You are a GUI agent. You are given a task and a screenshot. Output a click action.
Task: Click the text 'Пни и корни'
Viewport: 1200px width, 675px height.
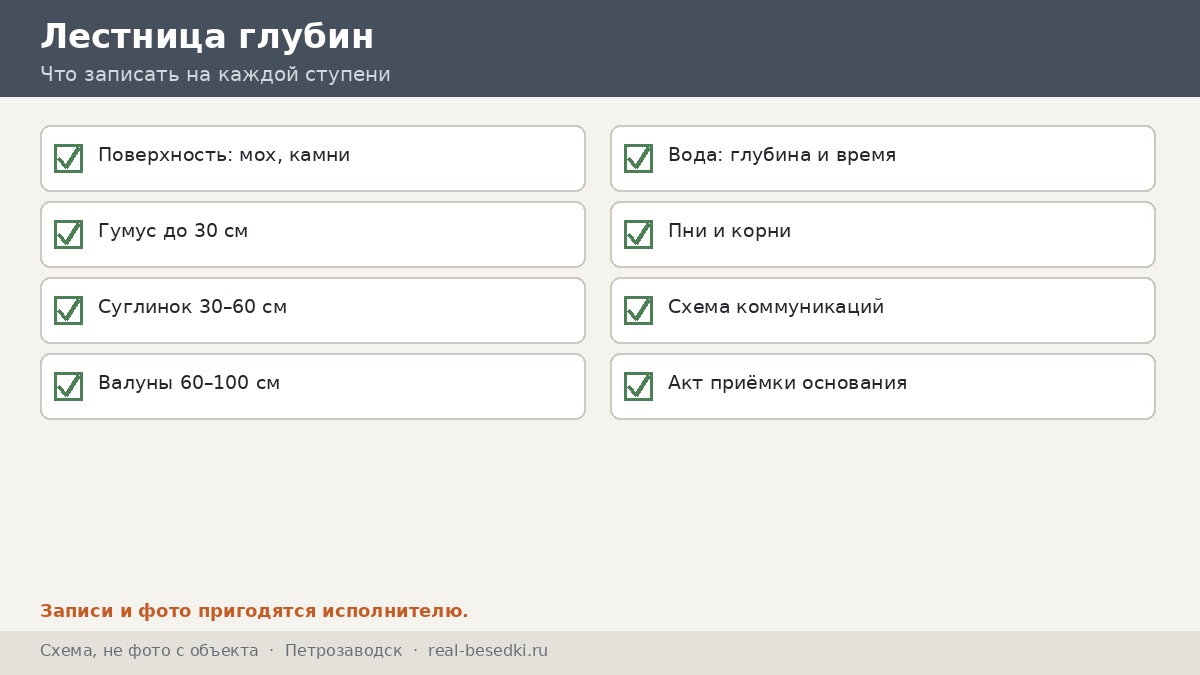pos(729,232)
